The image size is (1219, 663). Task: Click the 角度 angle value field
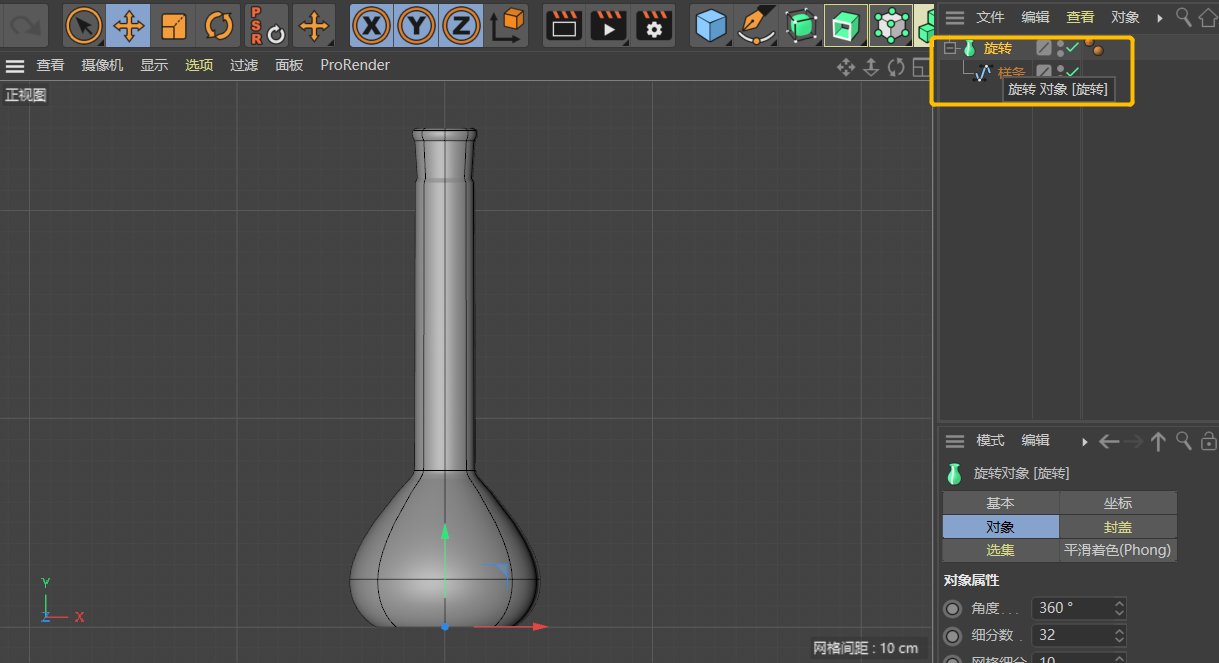pos(1079,608)
